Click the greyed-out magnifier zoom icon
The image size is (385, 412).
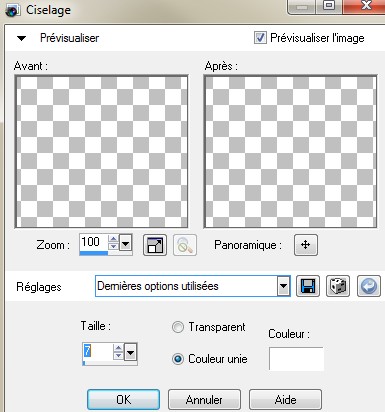point(185,245)
